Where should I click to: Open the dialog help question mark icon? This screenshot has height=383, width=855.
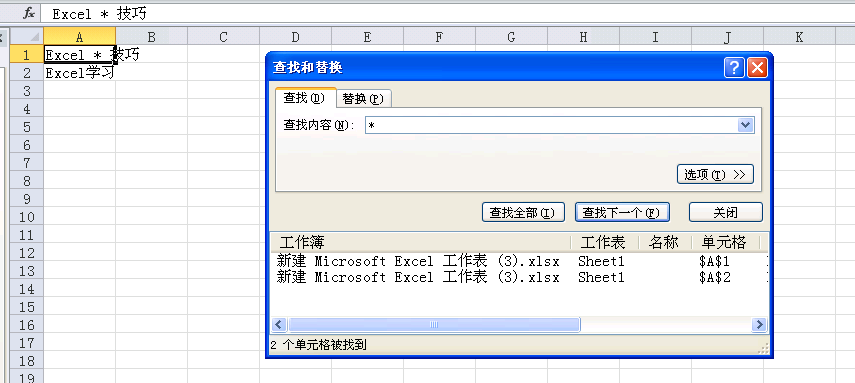[734, 68]
